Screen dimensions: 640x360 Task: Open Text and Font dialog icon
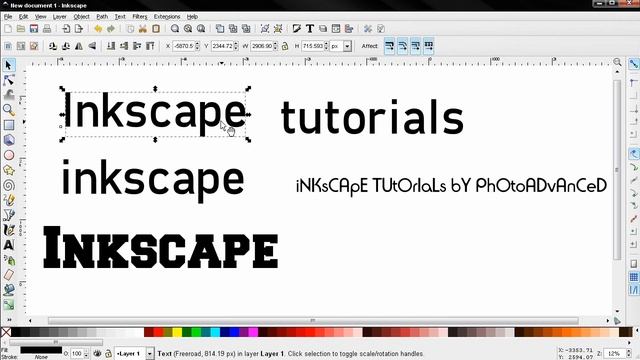pos(310,29)
